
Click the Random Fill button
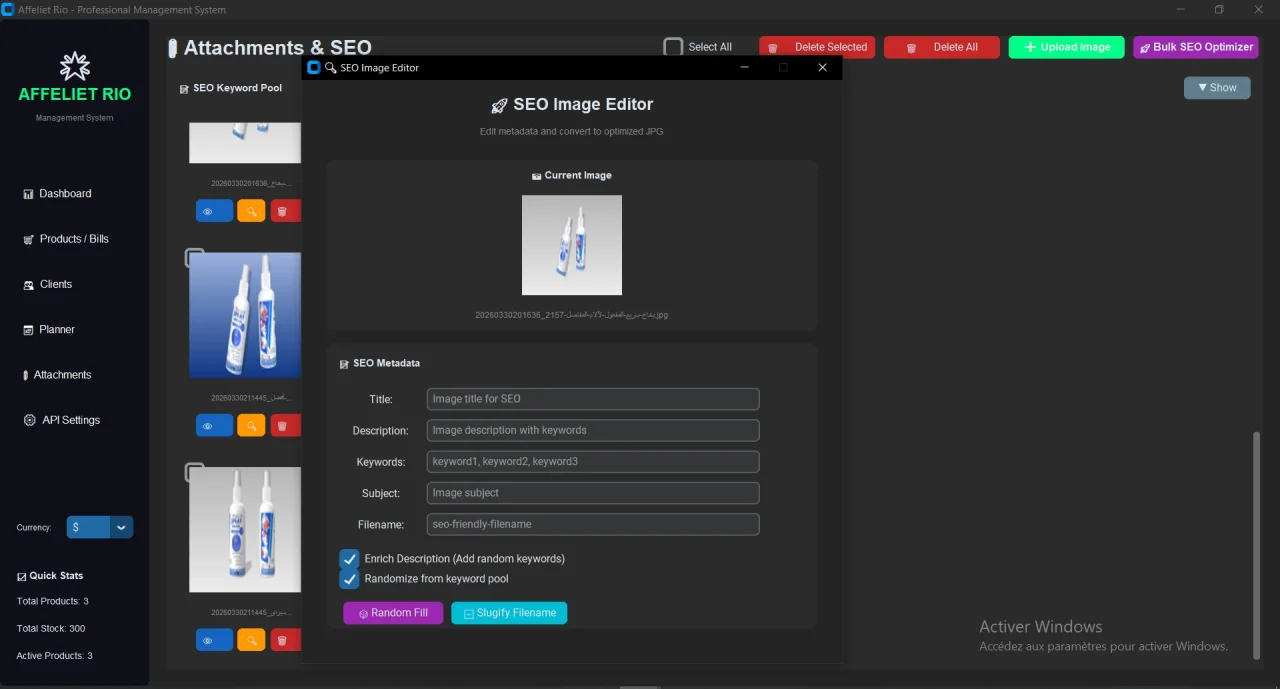393,613
